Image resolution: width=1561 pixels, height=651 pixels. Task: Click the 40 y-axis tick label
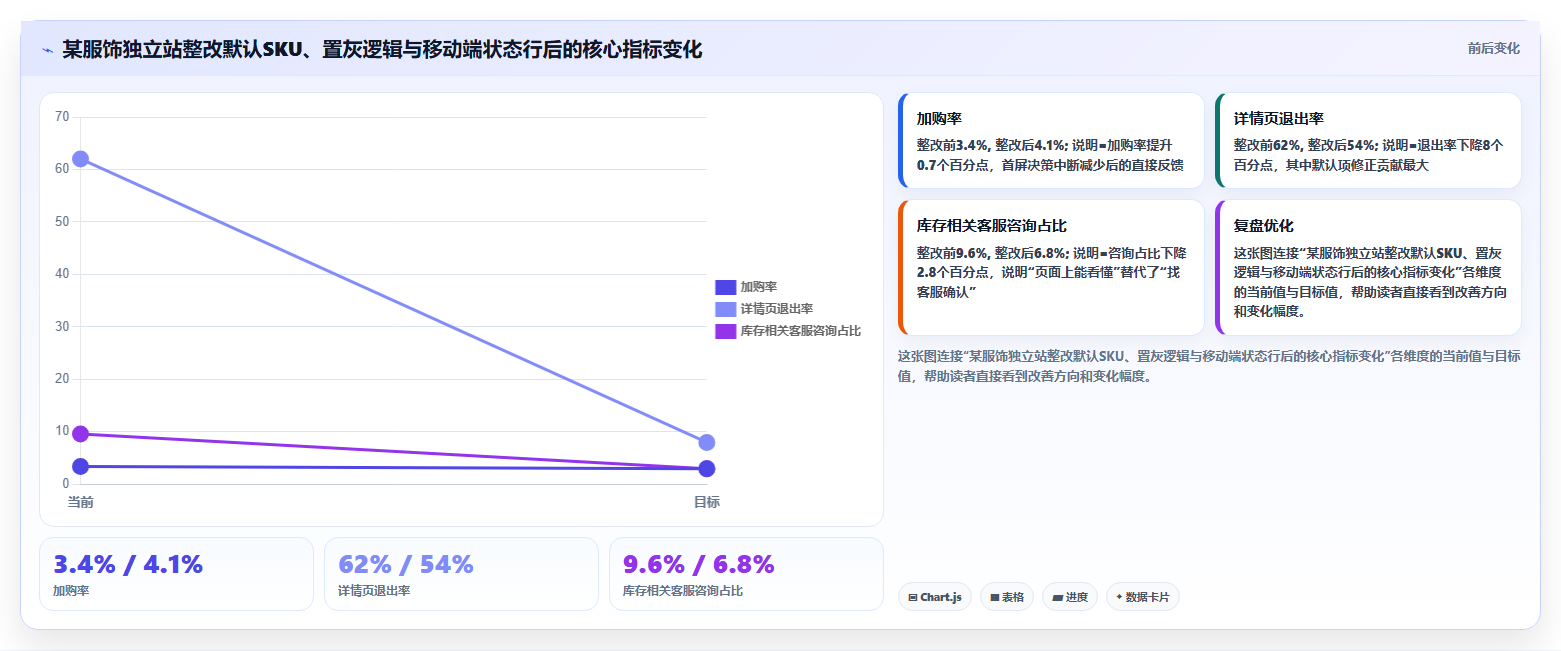coord(62,274)
